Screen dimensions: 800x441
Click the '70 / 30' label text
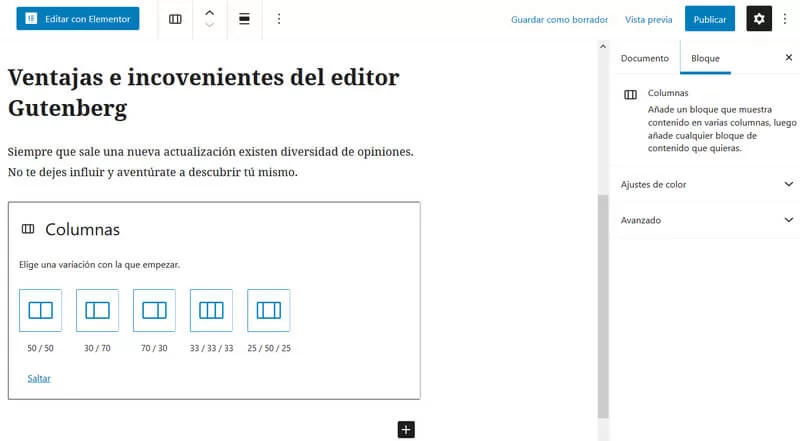tap(154, 348)
